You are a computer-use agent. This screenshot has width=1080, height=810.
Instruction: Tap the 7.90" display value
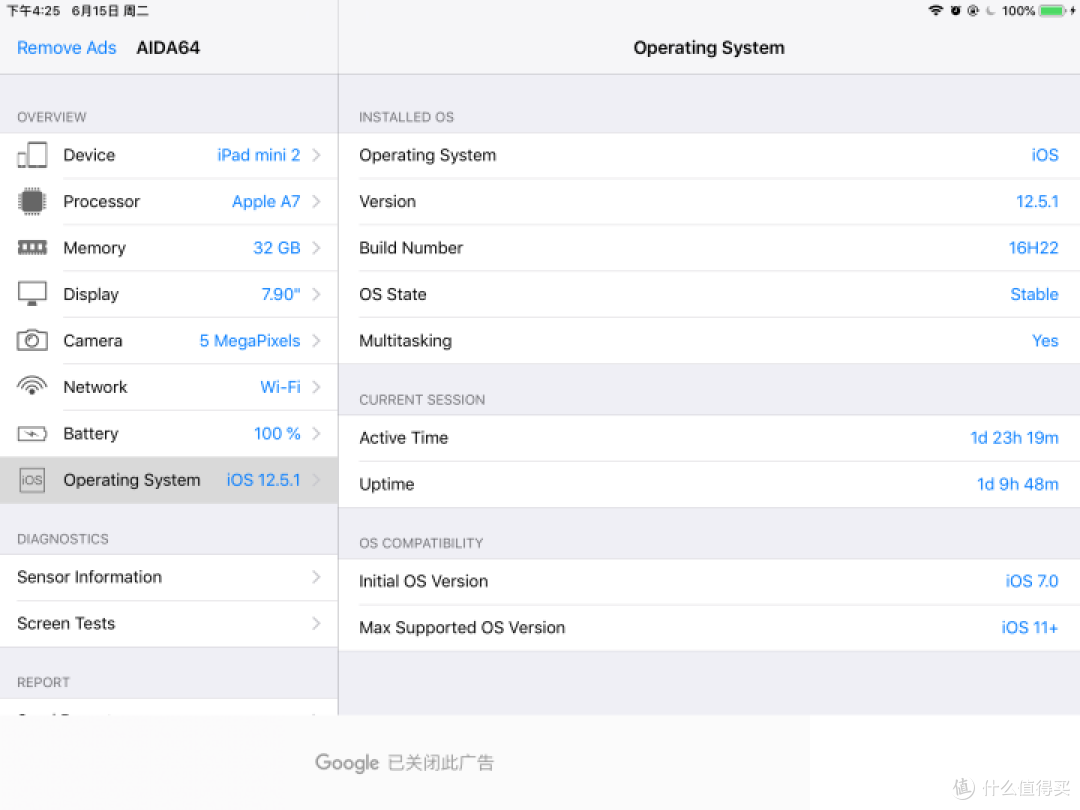[x=280, y=294]
